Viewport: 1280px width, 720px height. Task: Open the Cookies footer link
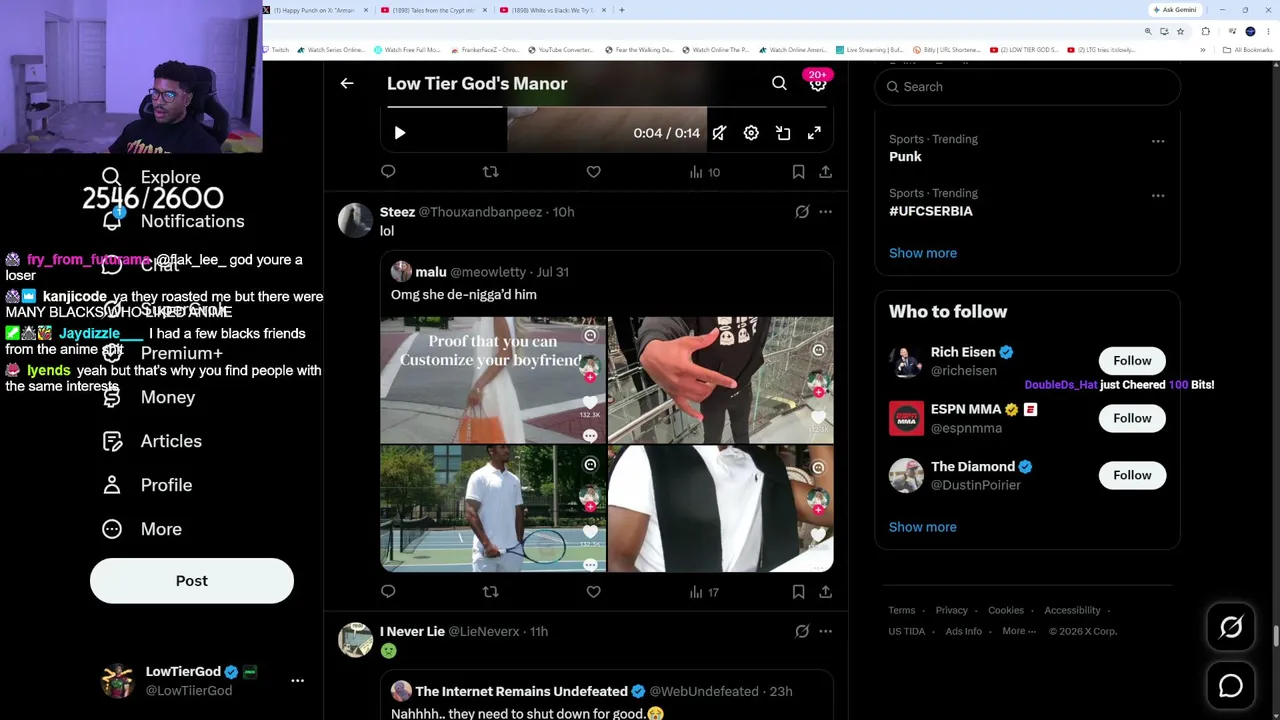pos(1006,610)
